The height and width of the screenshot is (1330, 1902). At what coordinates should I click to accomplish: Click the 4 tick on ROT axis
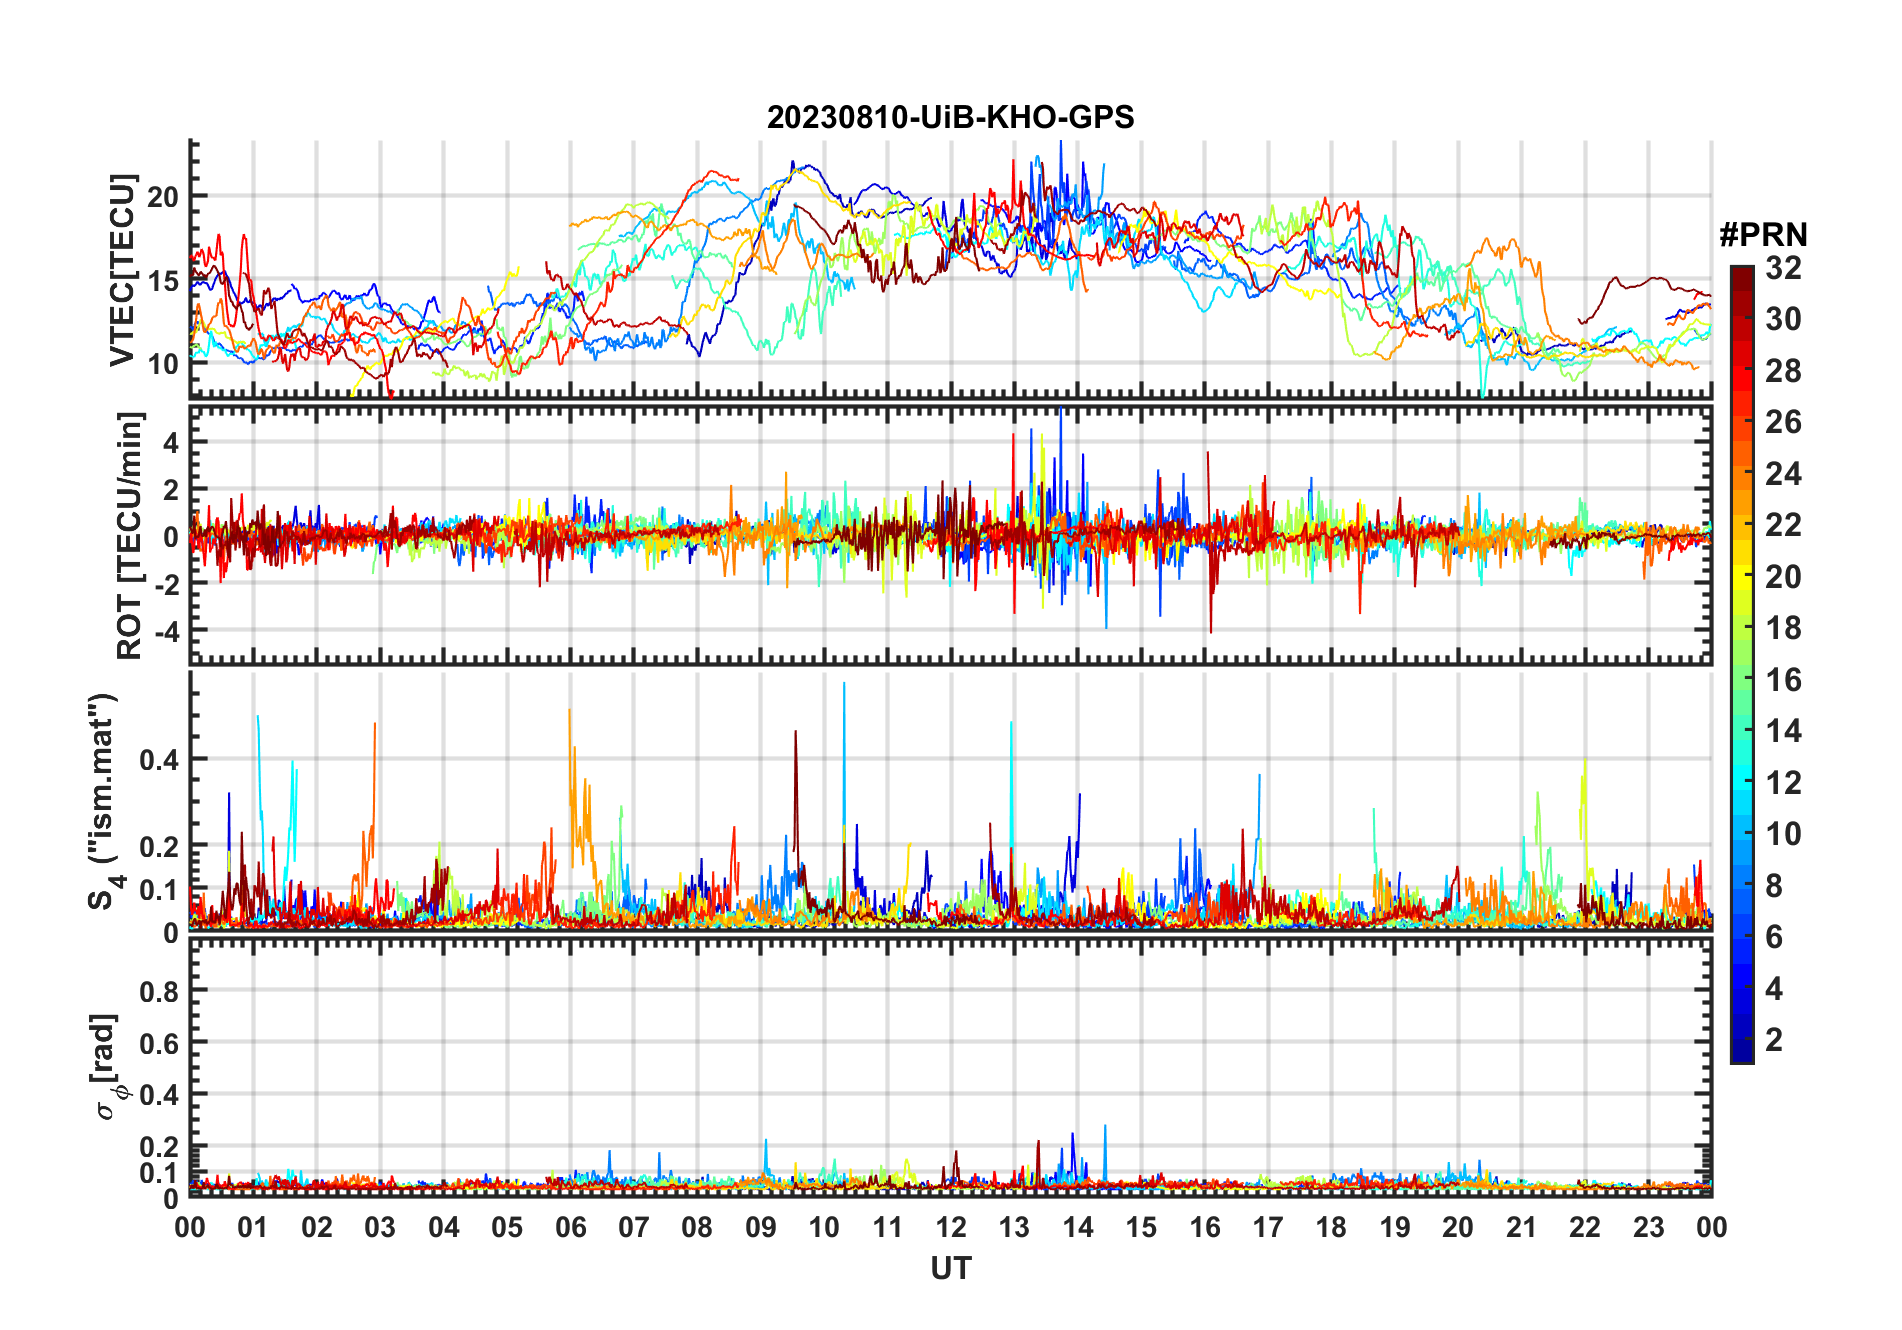(x=171, y=442)
